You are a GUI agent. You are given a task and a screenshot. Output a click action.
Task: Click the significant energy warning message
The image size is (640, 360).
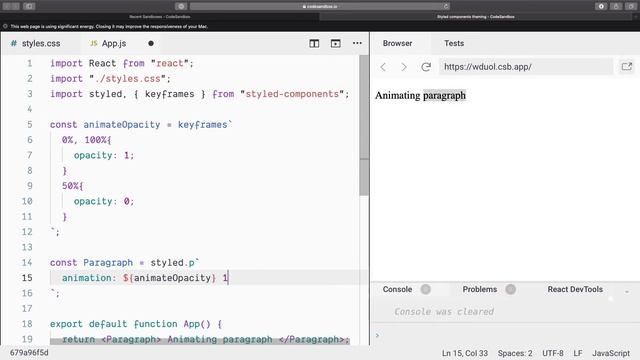pos(109,27)
